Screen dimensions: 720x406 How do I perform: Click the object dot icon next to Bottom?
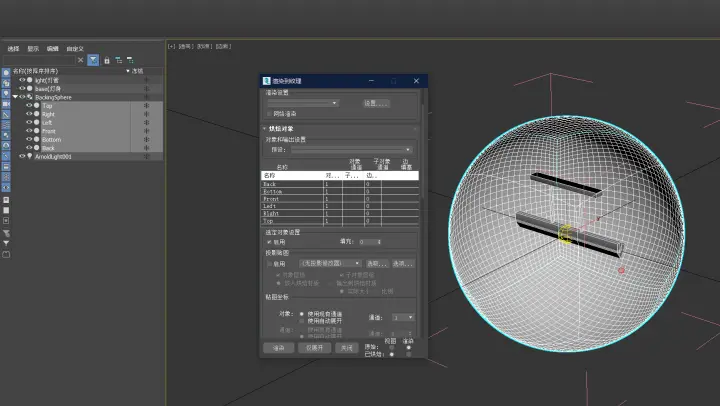point(37,140)
